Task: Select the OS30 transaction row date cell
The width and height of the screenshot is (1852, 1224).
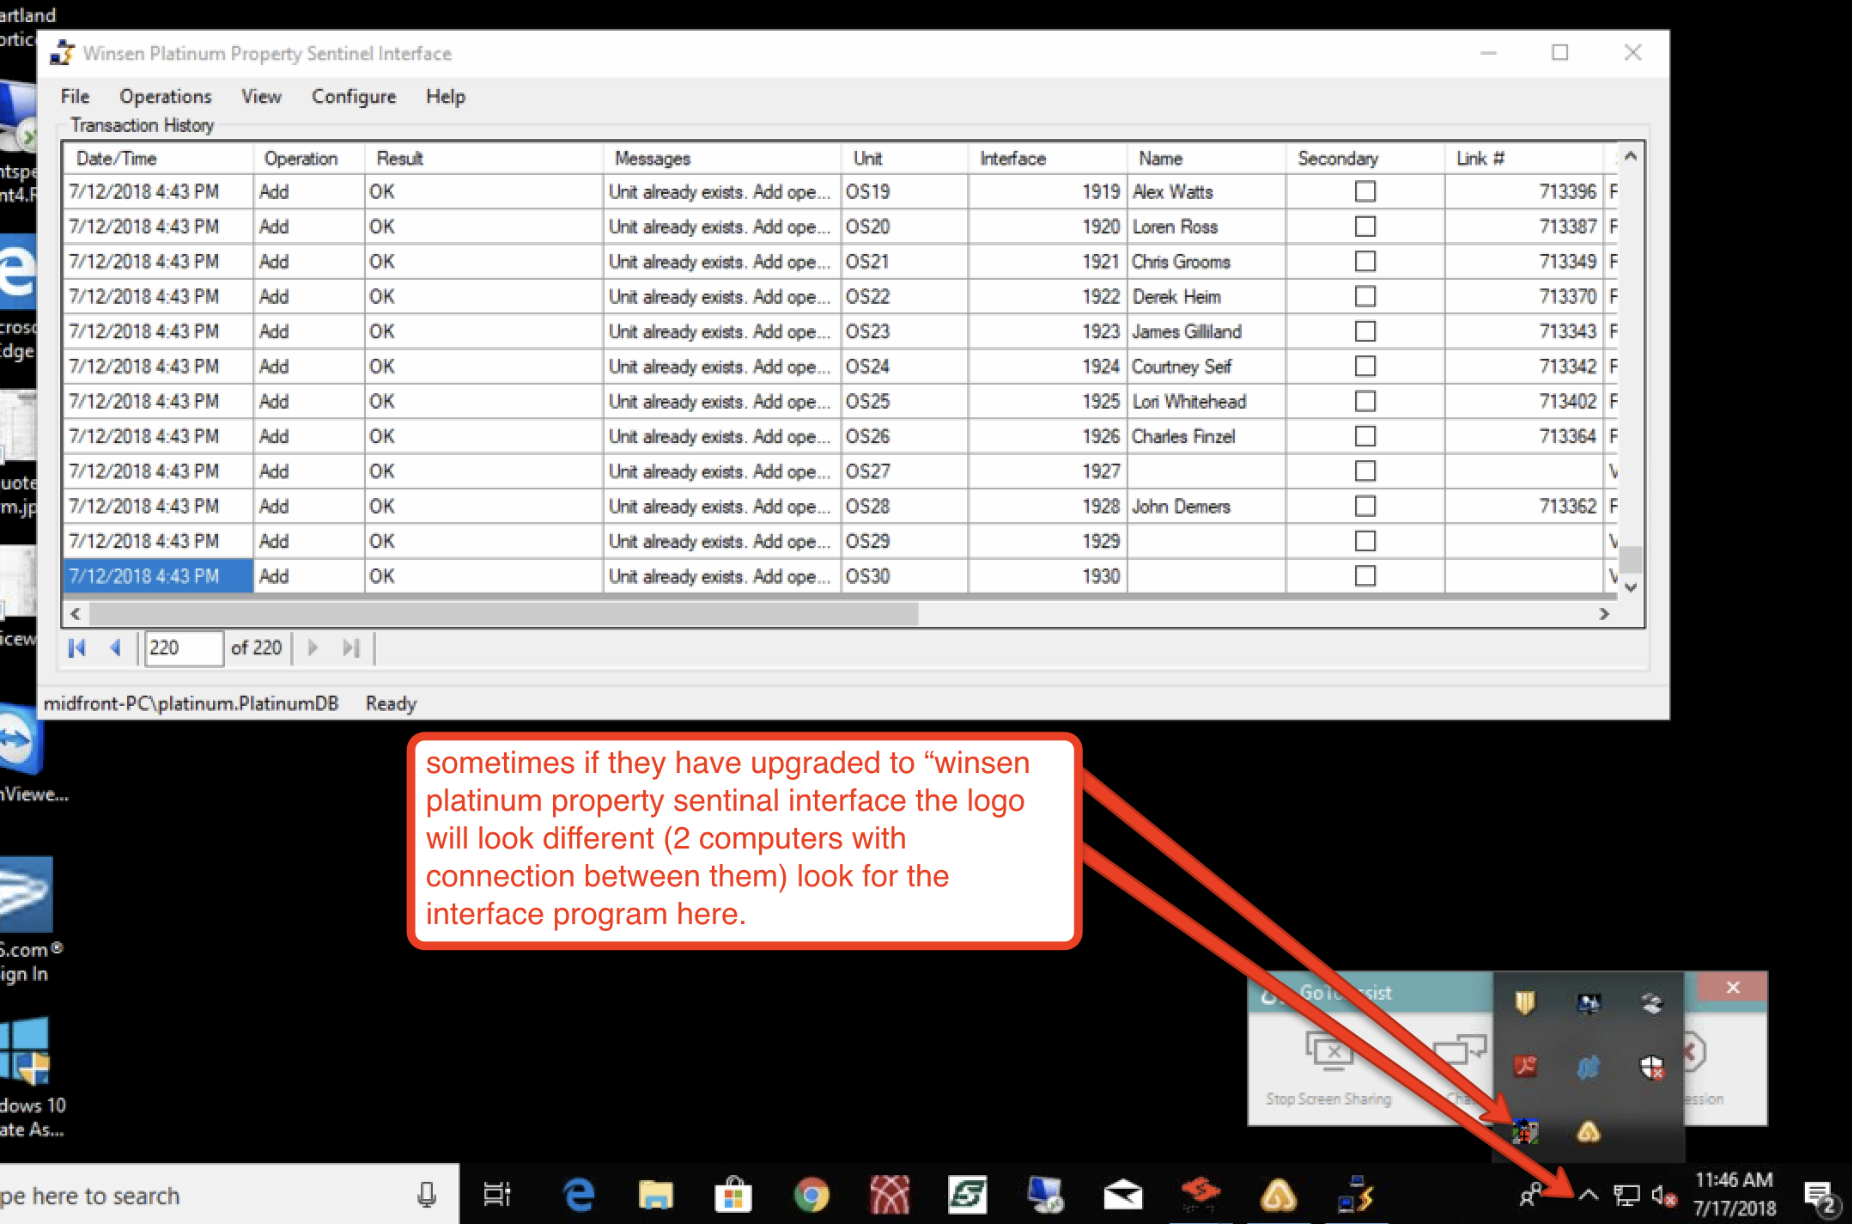Action: (158, 576)
